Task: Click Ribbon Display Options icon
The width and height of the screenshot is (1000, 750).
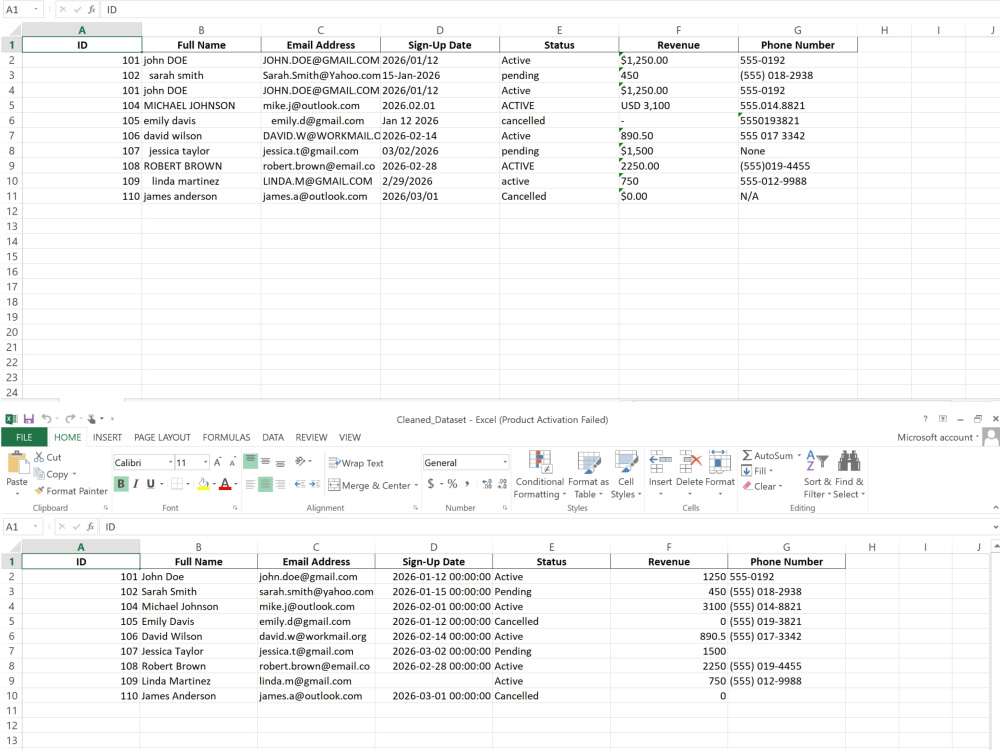Action: point(943,419)
